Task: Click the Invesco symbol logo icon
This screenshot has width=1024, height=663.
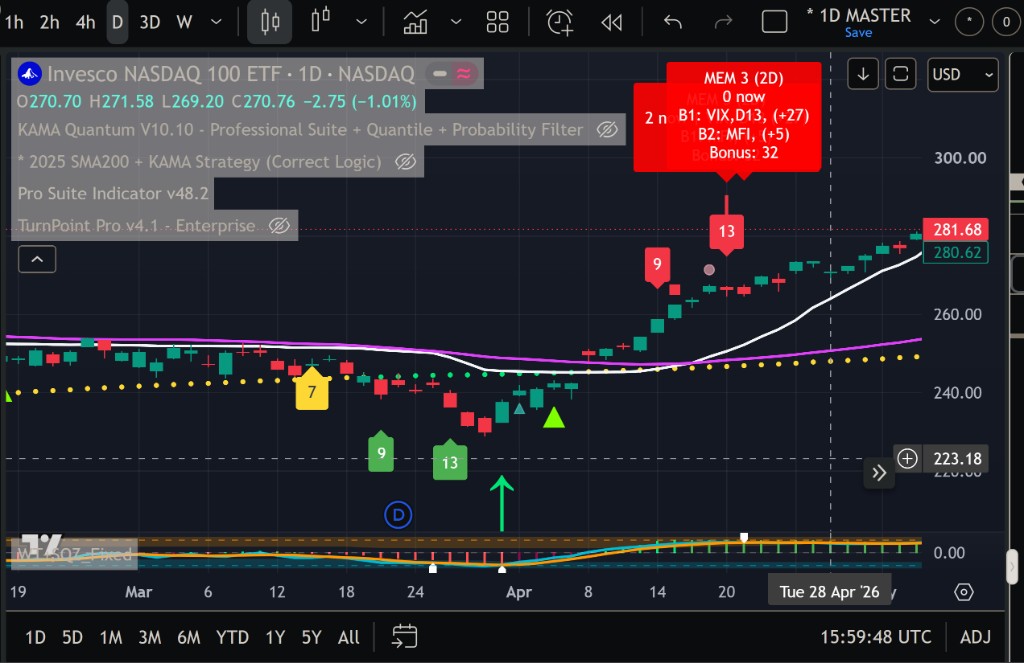Action: coord(29,74)
